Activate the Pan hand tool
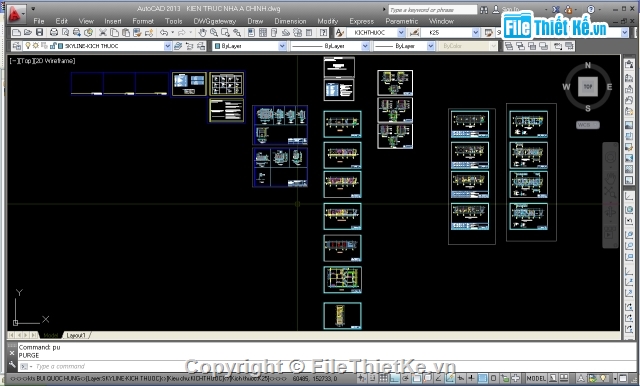This screenshot has width=640, height=386. (202, 32)
